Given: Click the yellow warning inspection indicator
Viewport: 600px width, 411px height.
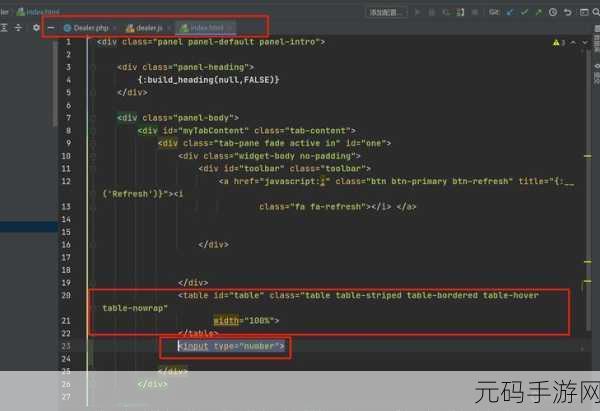Looking at the screenshot, I should (559, 43).
